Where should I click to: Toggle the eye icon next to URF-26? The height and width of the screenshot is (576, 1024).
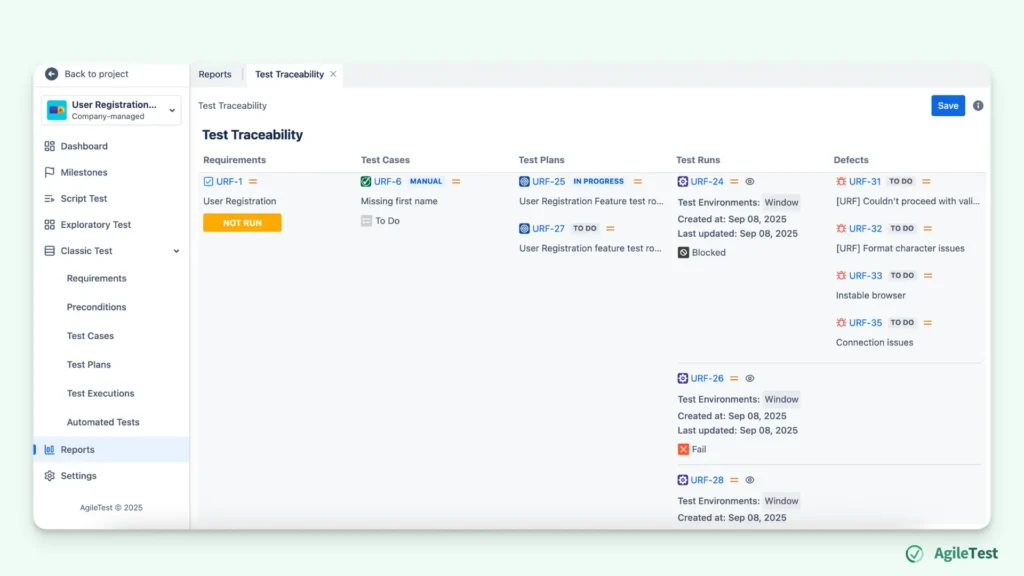tap(750, 378)
